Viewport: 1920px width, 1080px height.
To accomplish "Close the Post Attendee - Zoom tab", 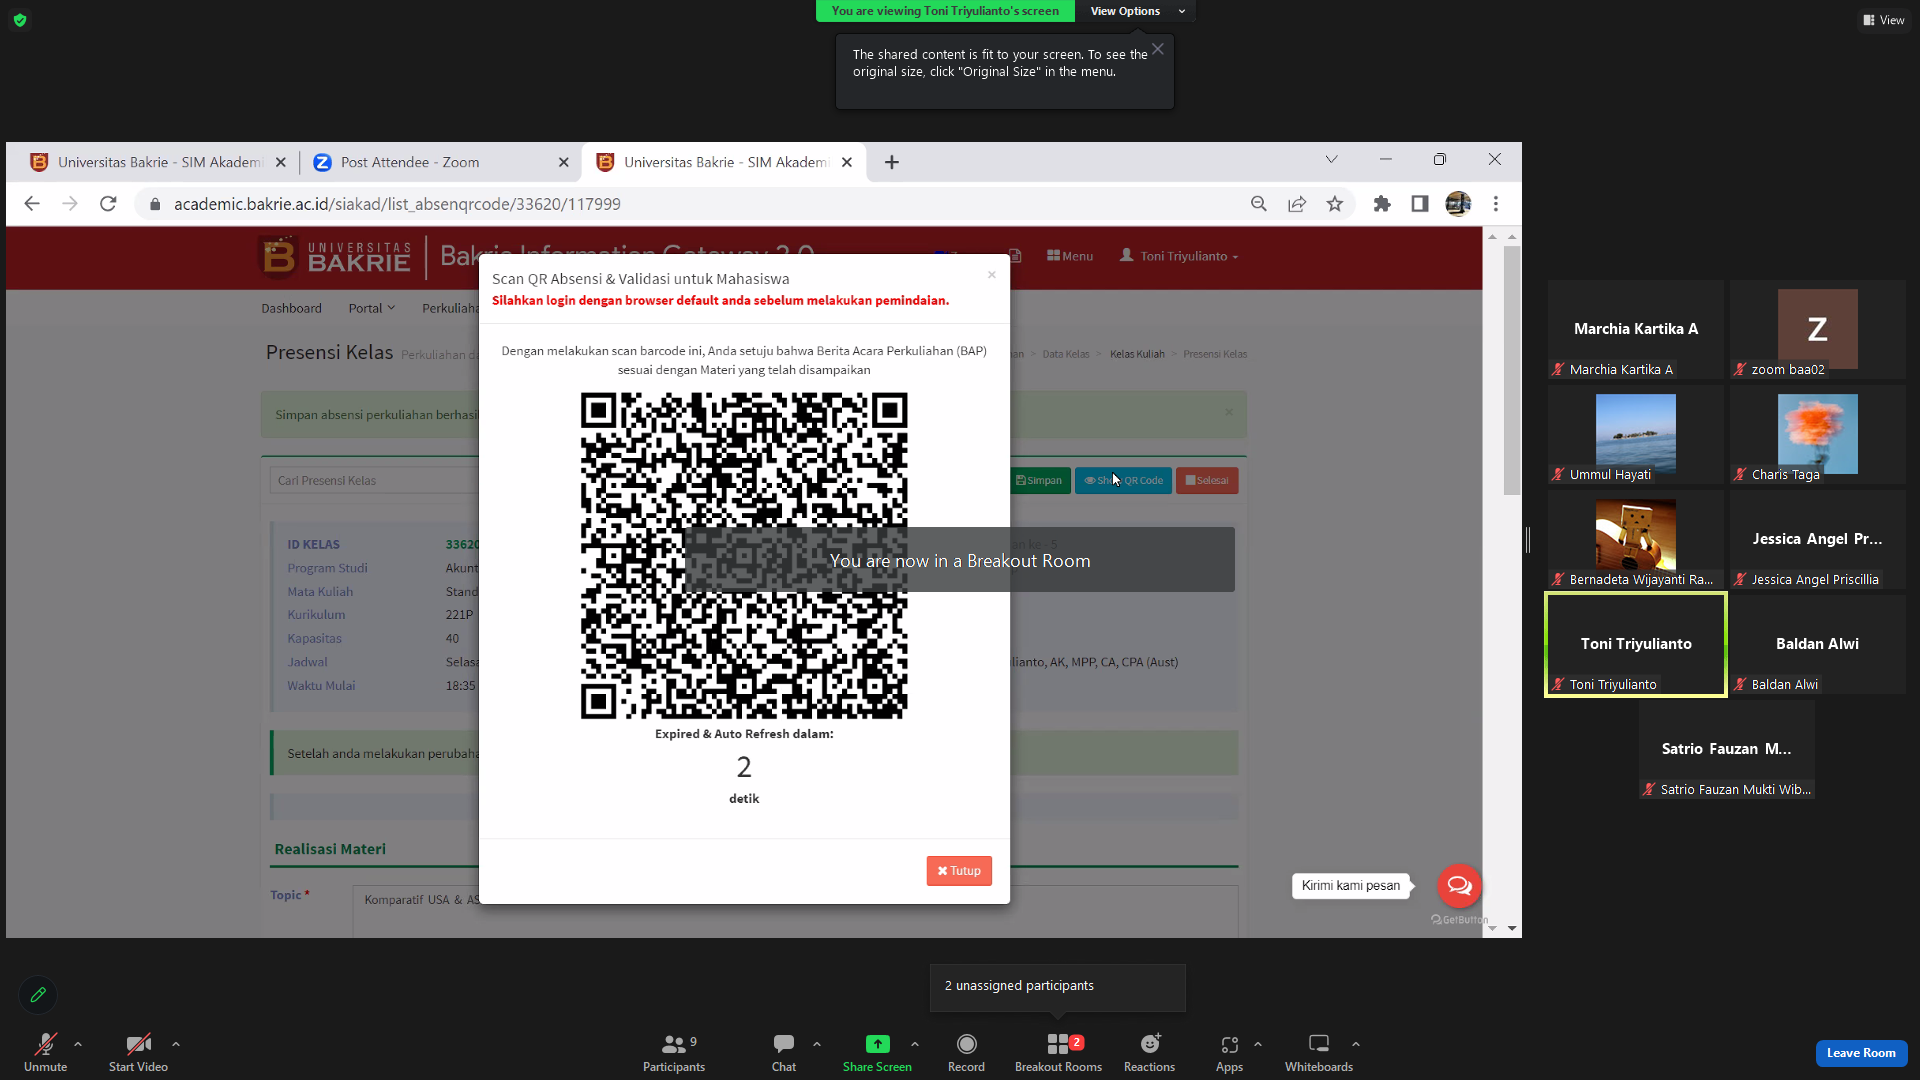I will 563,162.
